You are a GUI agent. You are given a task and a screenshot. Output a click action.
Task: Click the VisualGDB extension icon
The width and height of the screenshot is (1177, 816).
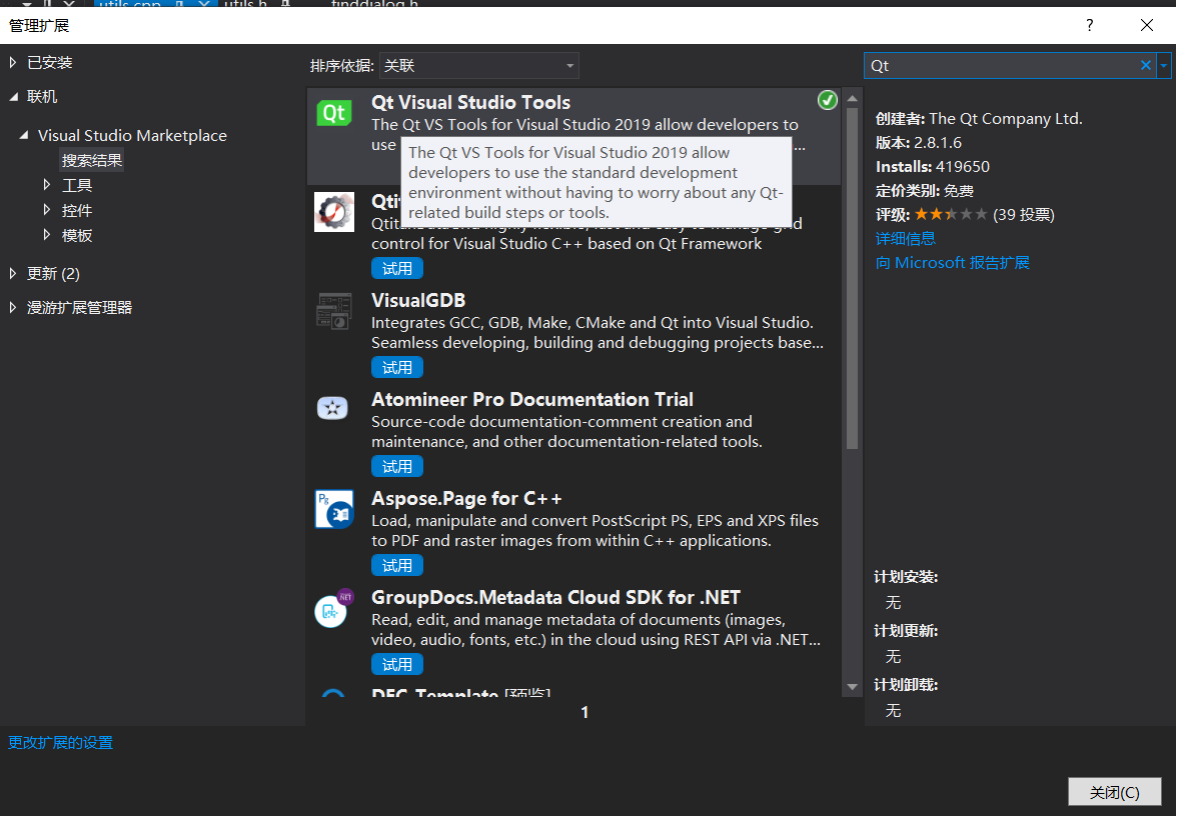tap(334, 311)
